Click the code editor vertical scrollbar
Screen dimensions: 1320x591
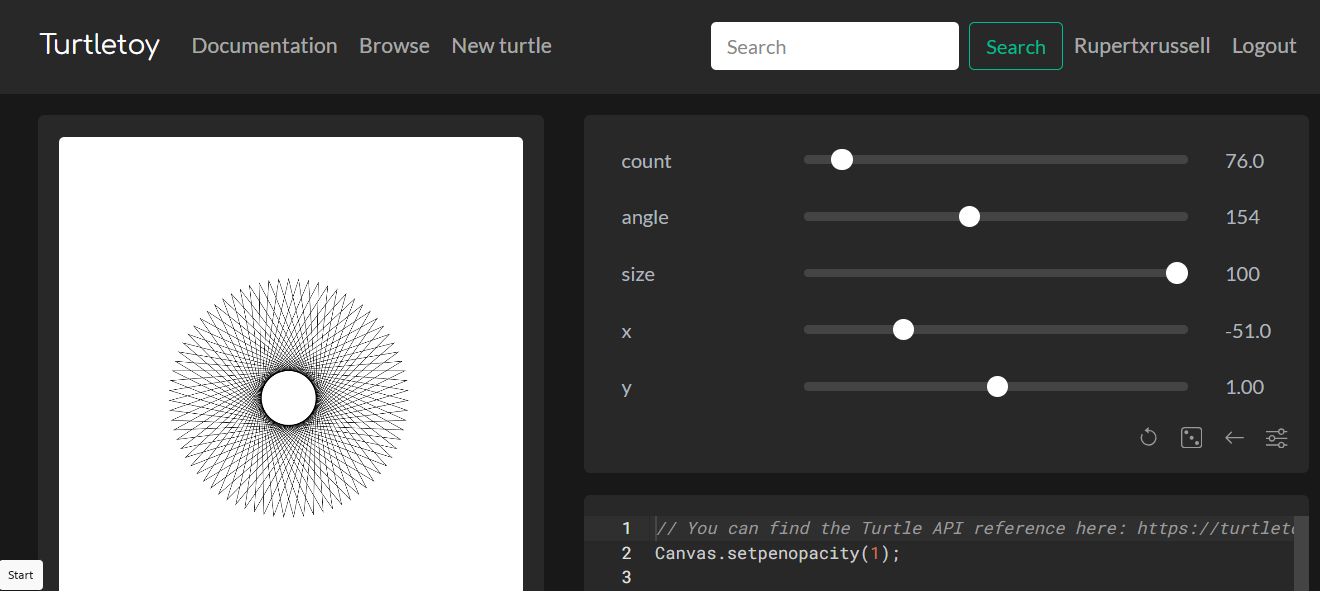(1301, 553)
